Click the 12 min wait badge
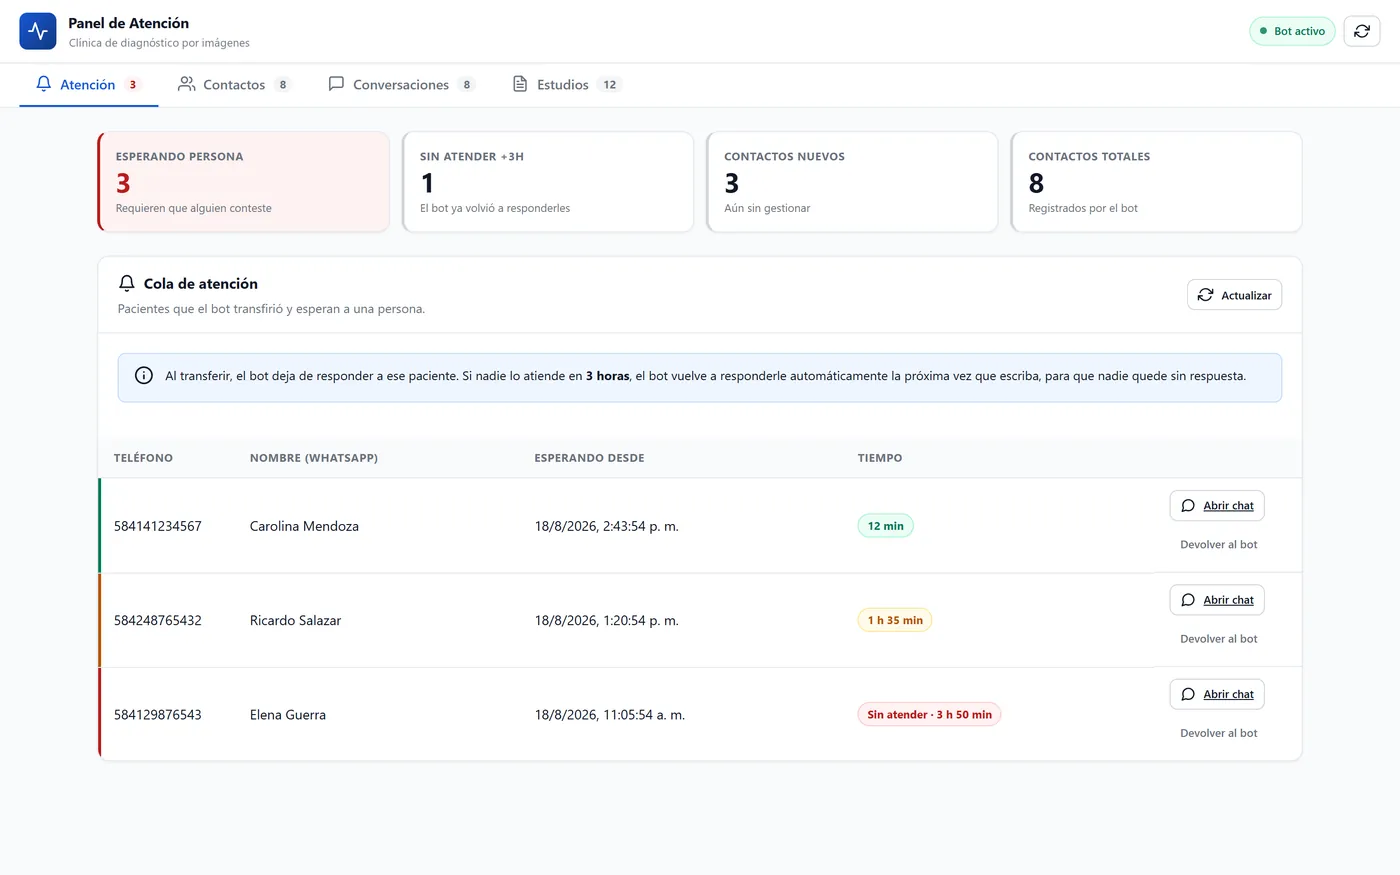The width and height of the screenshot is (1400, 875). [886, 526]
